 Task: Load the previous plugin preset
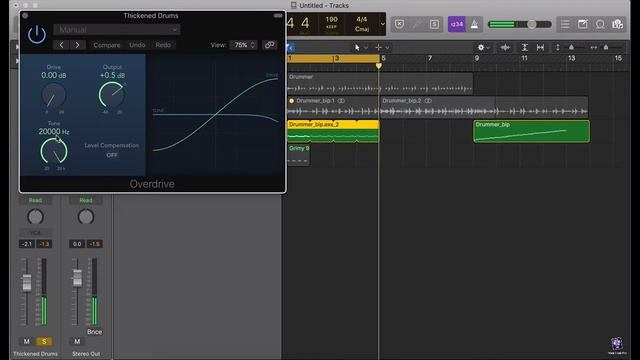(61, 45)
